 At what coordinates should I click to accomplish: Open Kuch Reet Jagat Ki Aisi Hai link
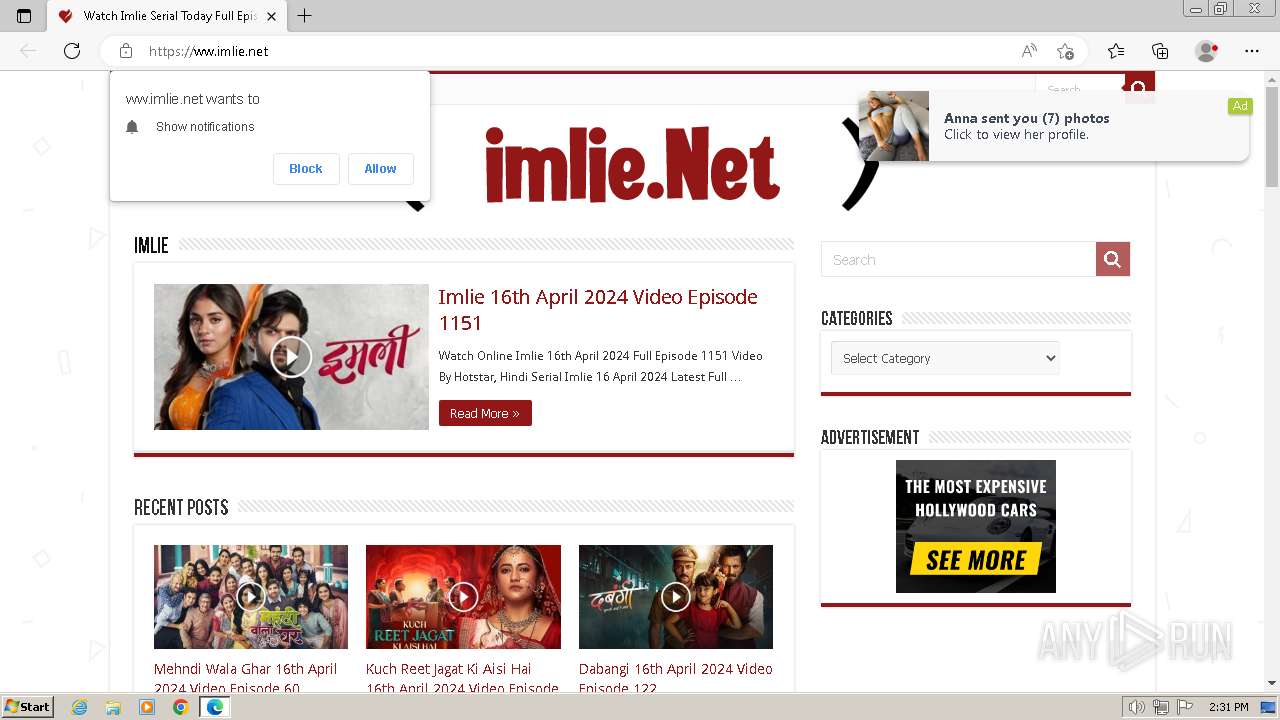click(462, 677)
